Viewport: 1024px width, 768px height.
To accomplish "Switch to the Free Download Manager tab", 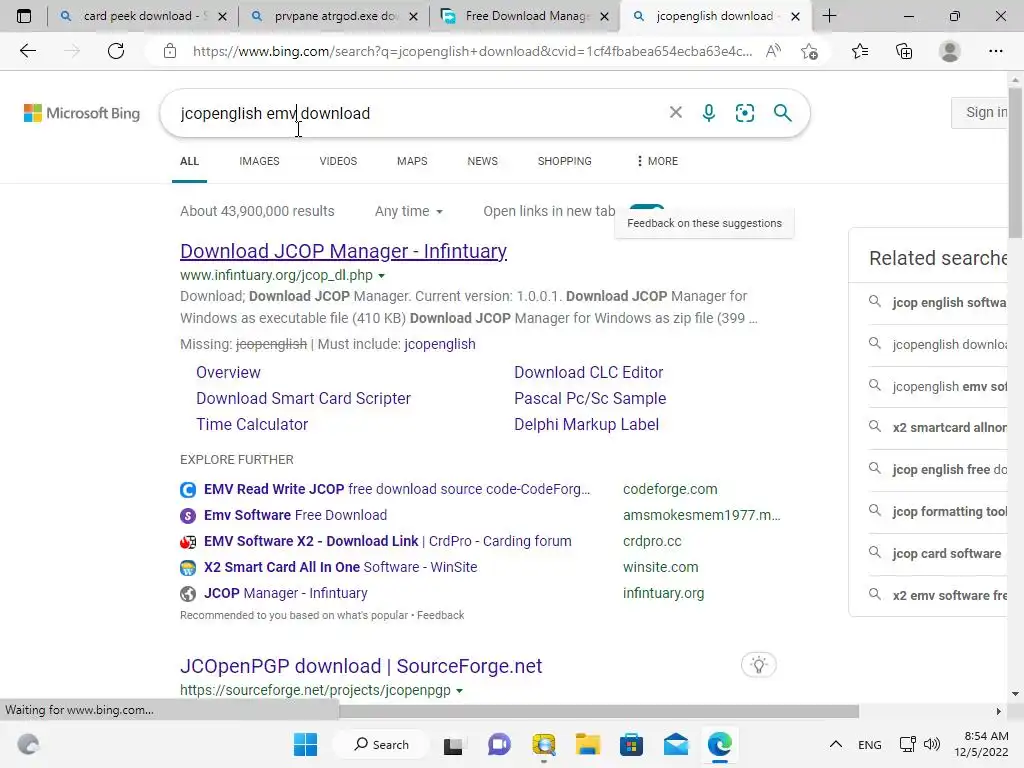I will [x=526, y=16].
